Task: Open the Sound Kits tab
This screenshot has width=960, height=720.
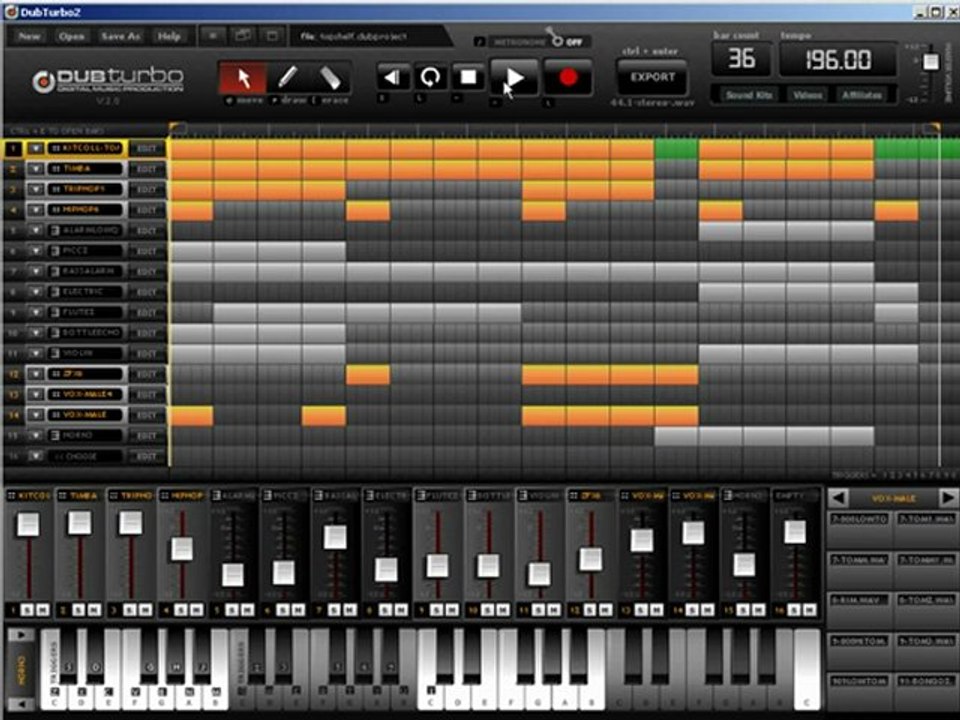Action: tap(748, 95)
